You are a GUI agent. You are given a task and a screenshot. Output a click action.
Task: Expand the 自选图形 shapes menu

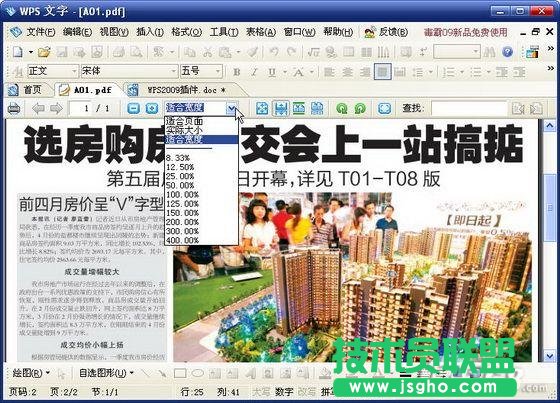106,373
